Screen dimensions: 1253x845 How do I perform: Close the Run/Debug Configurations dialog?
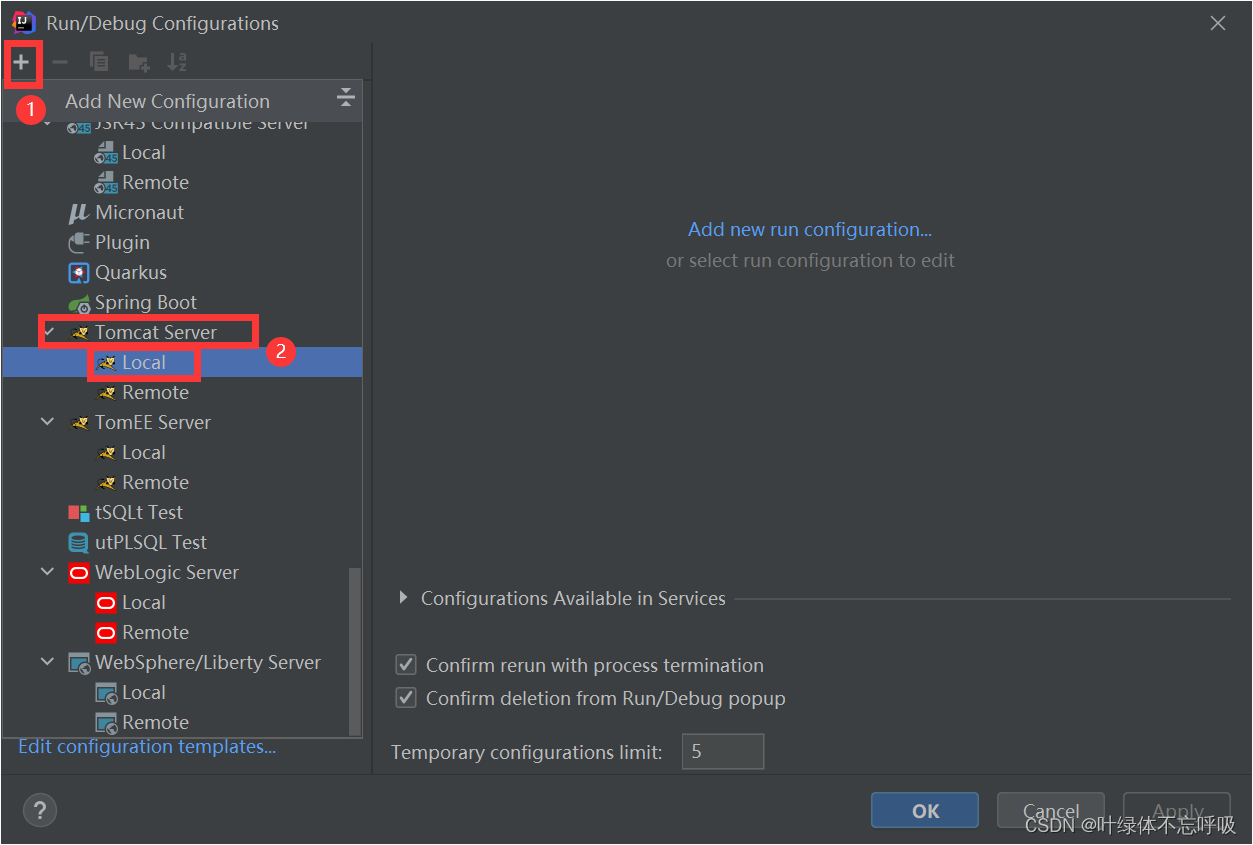(x=1217, y=23)
